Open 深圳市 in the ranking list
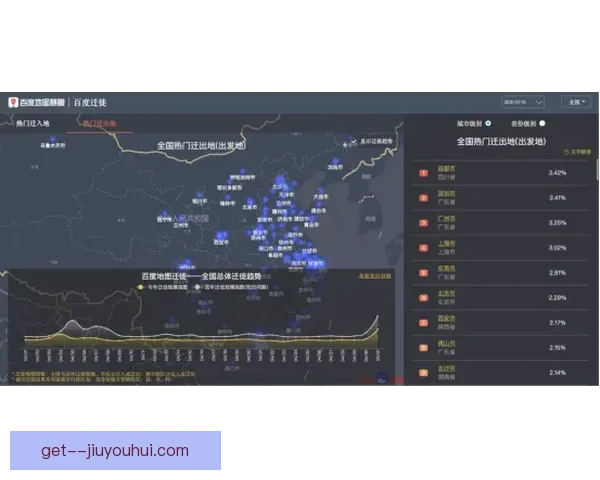 click(x=447, y=194)
